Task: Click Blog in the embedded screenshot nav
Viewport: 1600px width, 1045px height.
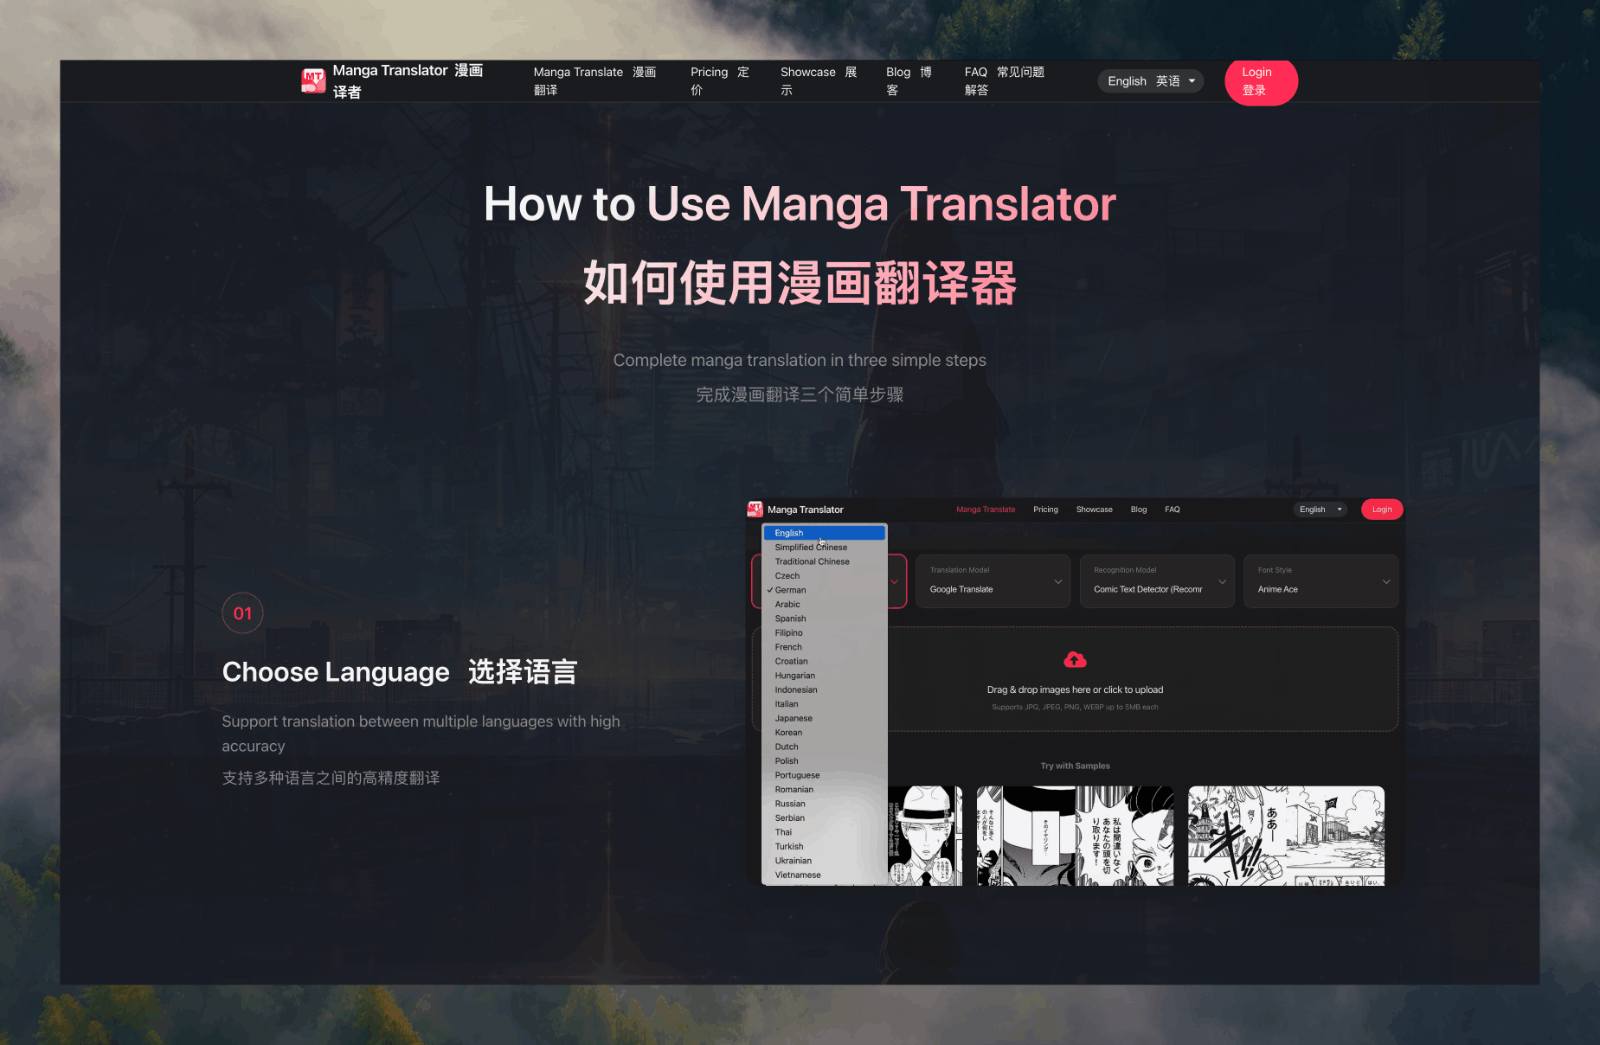Action: point(1139,509)
